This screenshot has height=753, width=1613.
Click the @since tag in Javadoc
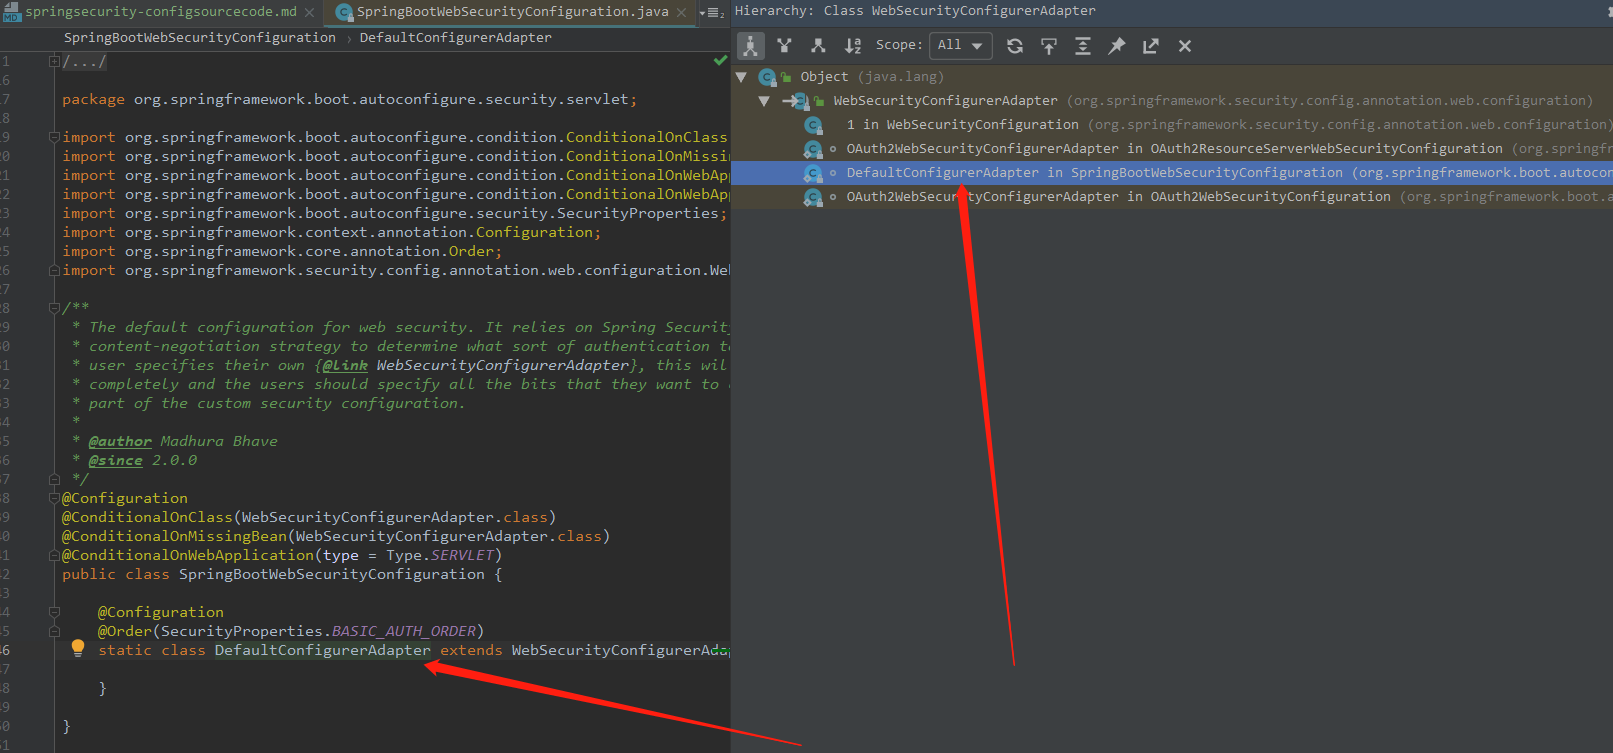pyautogui.click(x=115, y=461)
